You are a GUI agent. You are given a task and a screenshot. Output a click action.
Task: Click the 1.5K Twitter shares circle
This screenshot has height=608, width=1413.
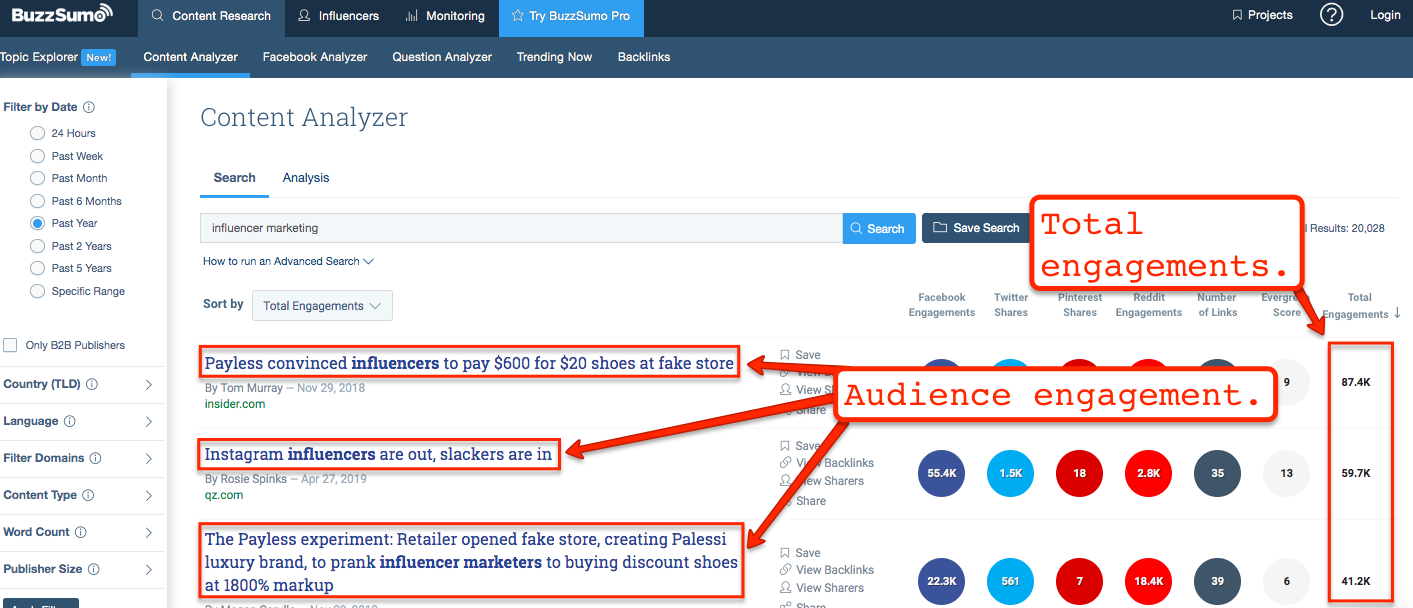tap(1010, 473)
